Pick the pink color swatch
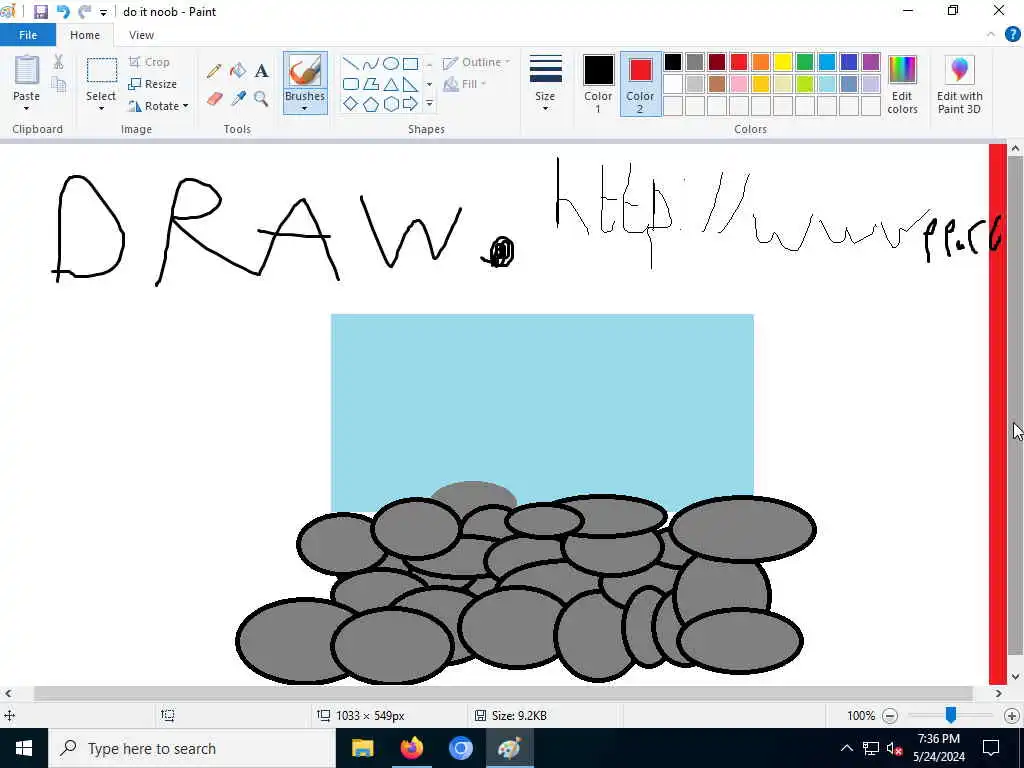The height and width of the screenshot is (768, 1024). [739, 84]
